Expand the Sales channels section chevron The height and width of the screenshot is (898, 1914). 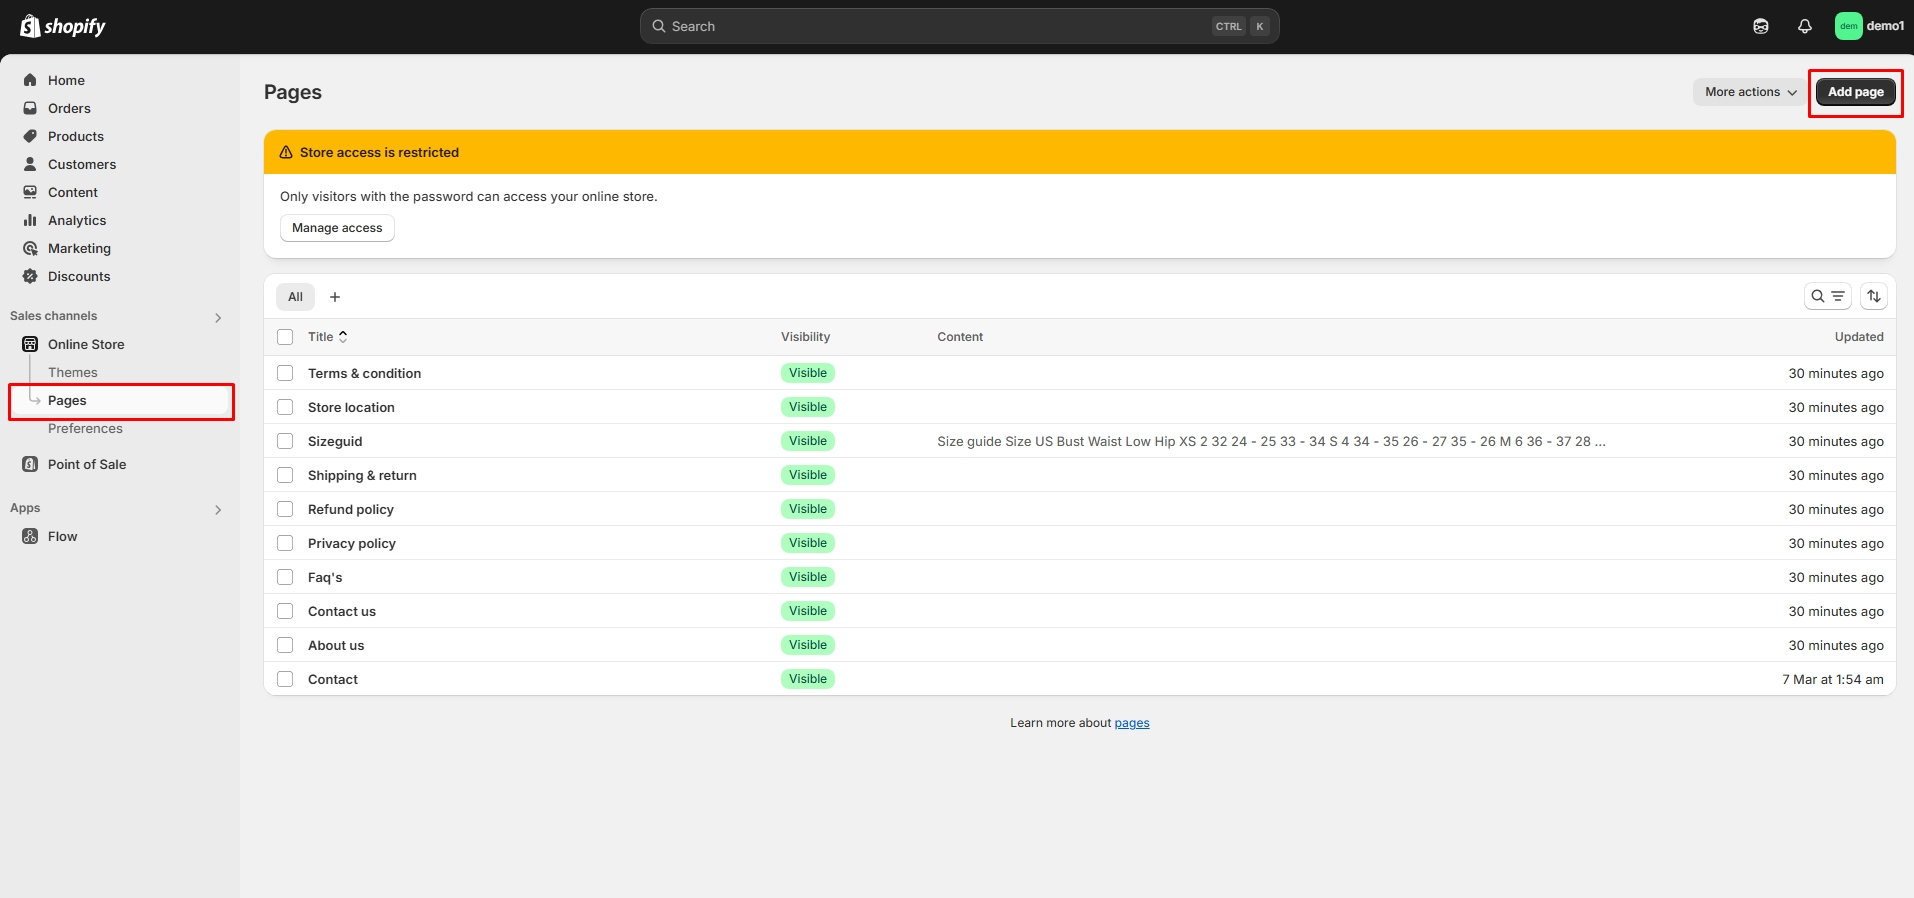pos(218,317)
